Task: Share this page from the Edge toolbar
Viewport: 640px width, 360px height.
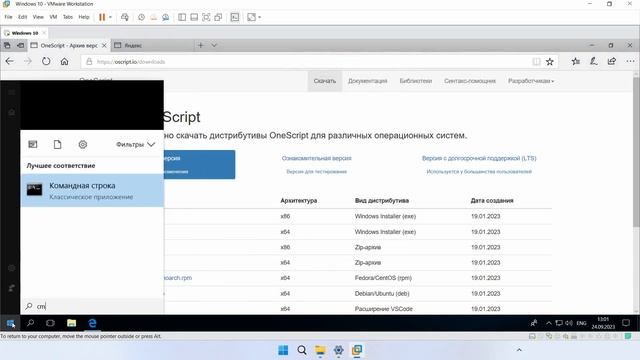Action: [611, 62]
